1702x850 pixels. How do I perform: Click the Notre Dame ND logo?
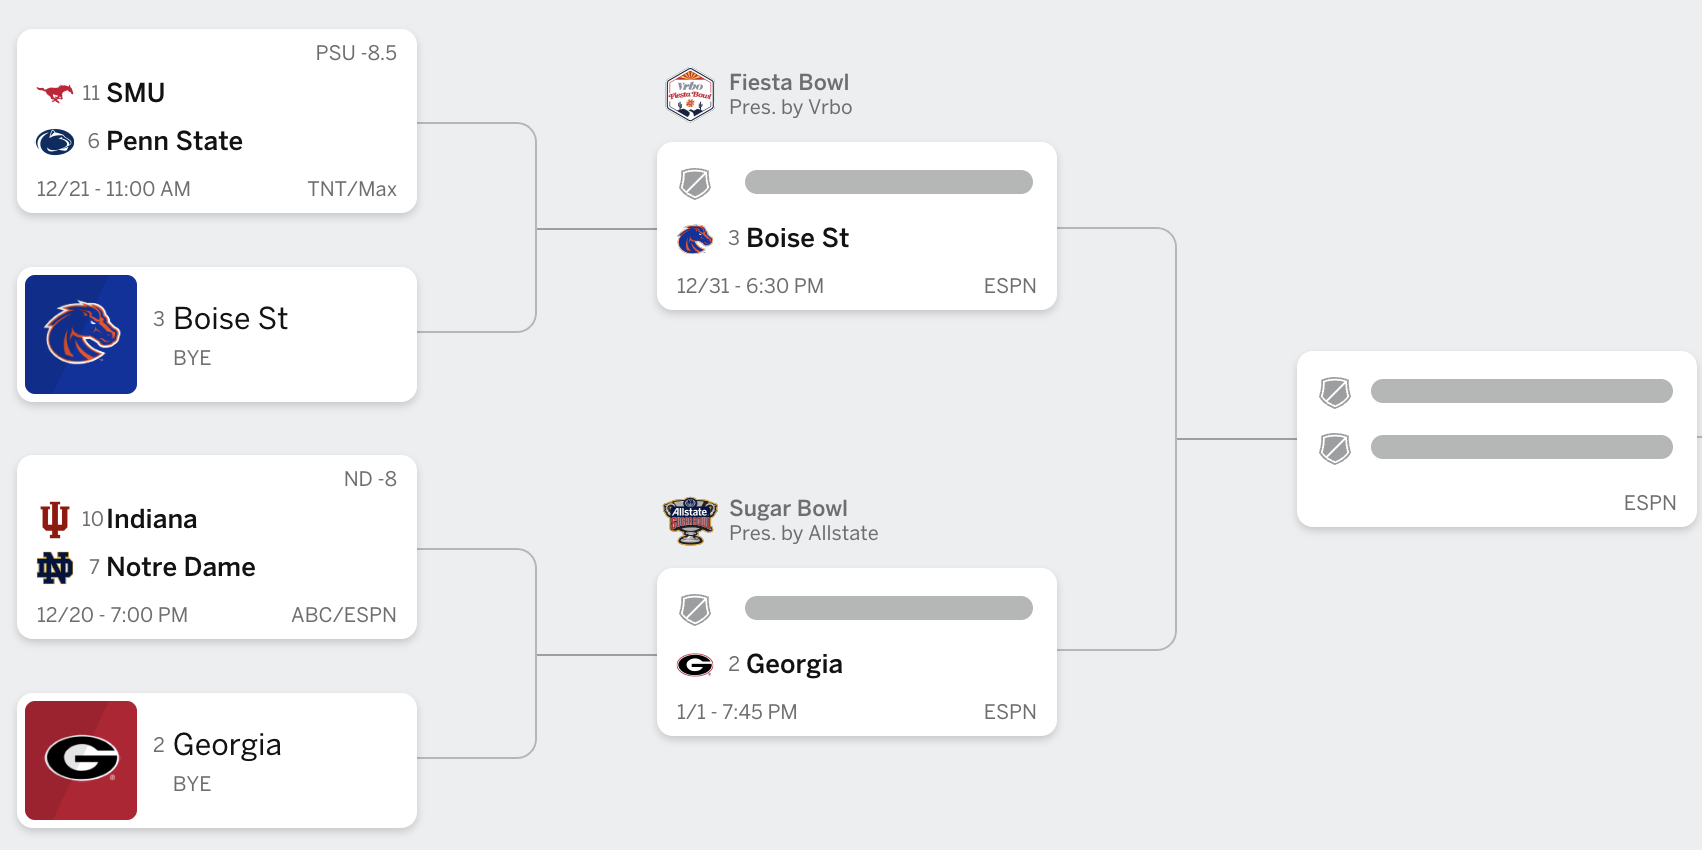pyautogui.click(x=55, y=568)
